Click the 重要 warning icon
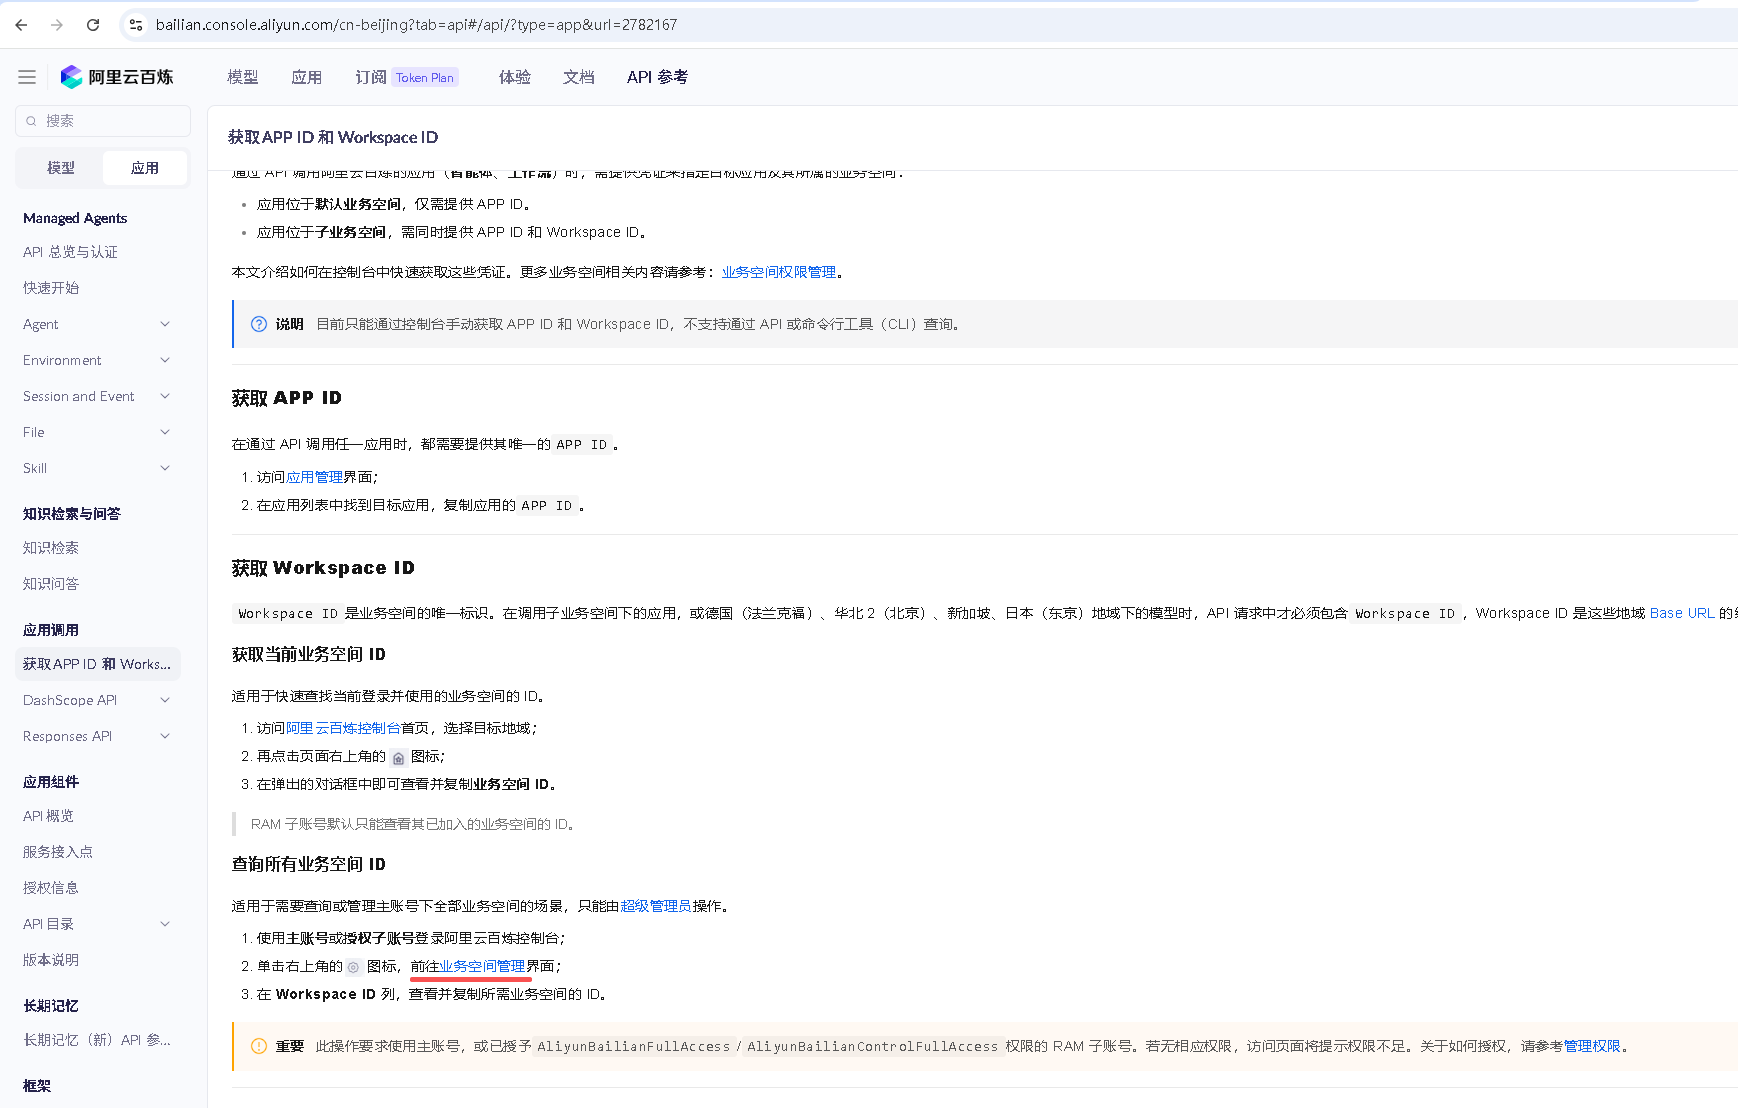The image size is (1738, 1108). click(x=259, y=1046)
